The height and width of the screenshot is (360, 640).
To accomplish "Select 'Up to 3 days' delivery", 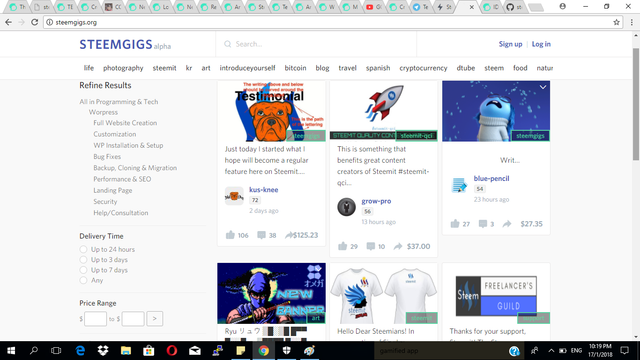I will (83, 260).
